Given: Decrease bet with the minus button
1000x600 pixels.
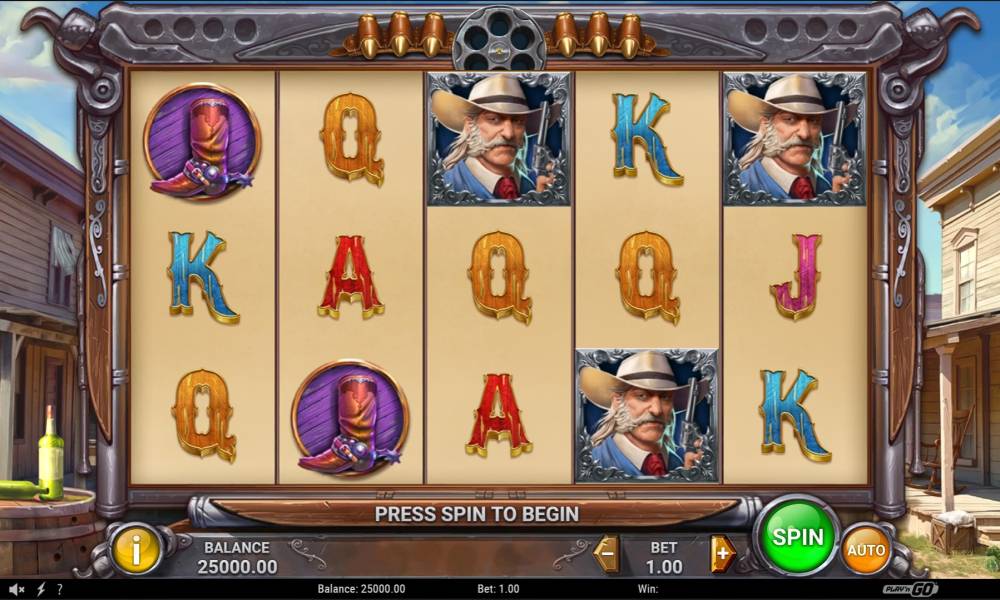Looking at the screenshot, I should [607, 553].
